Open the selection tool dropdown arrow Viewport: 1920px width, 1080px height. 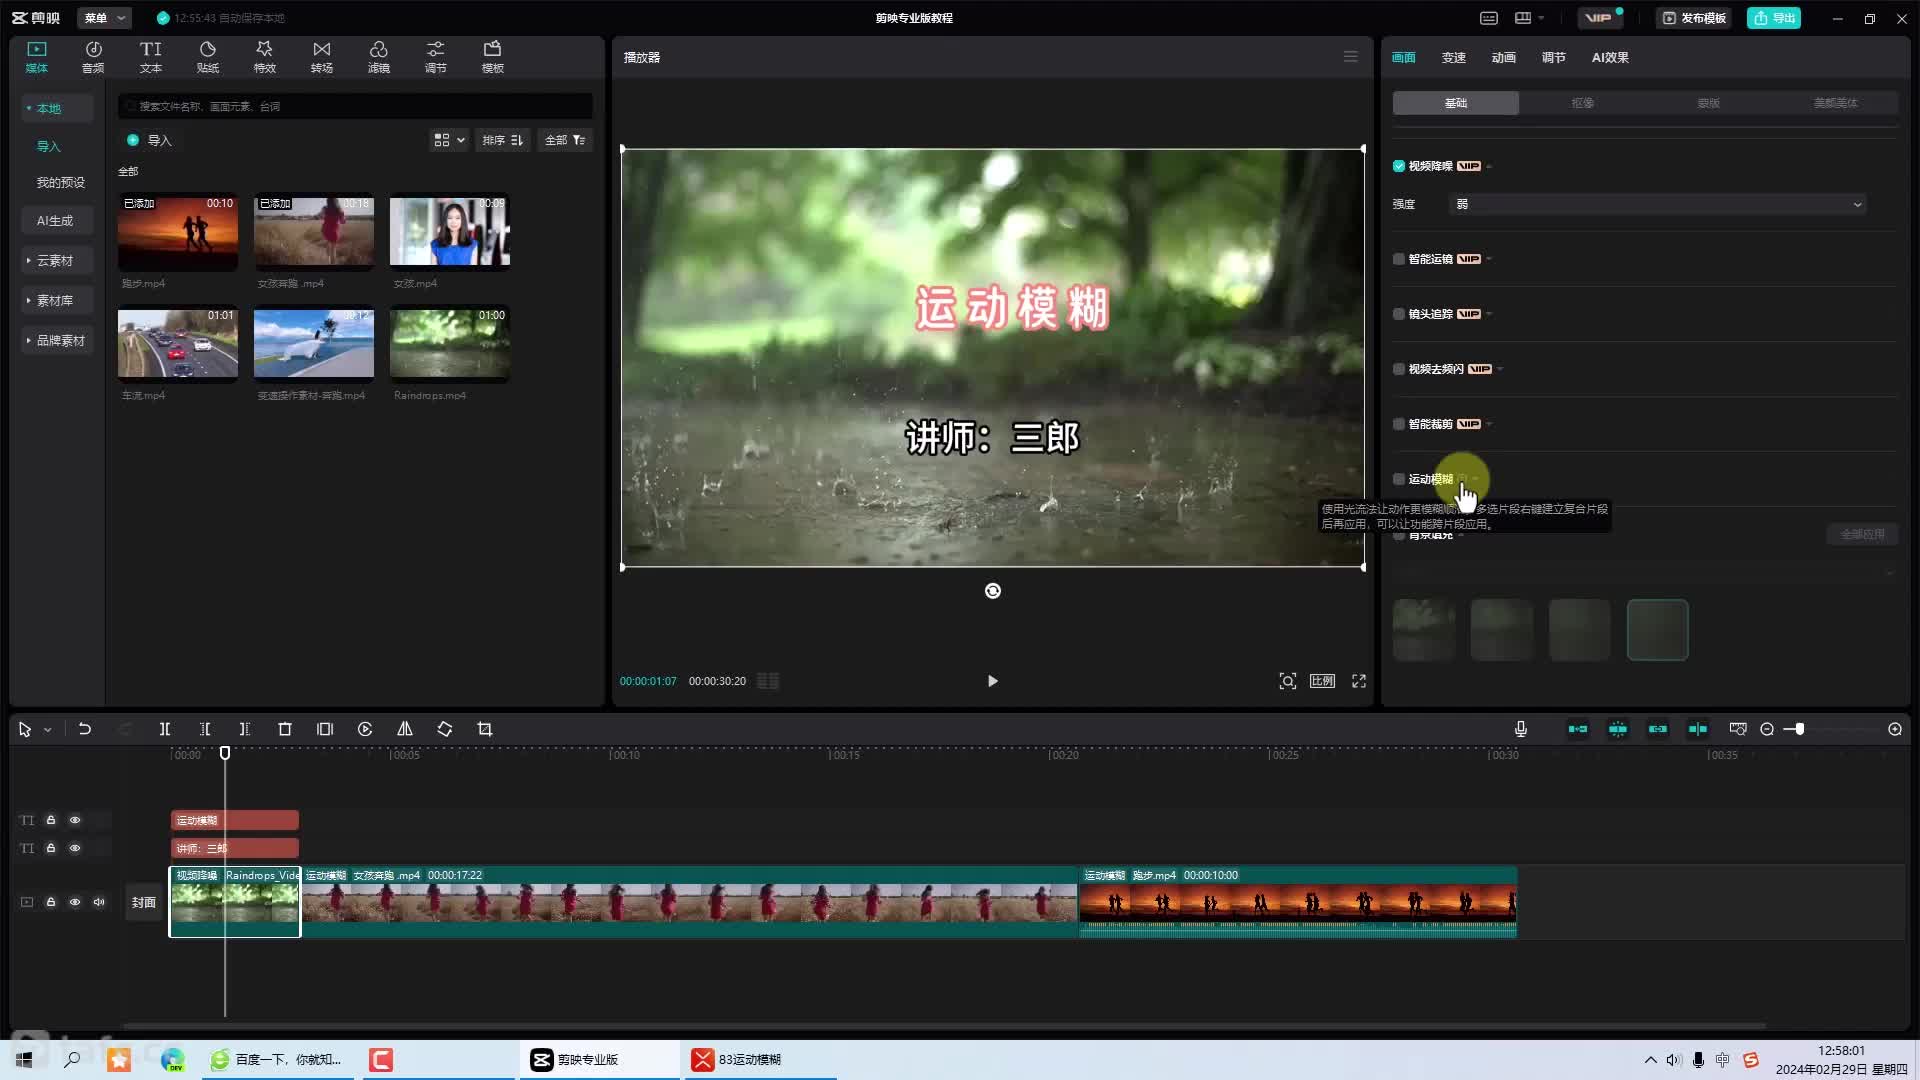pos(47,730)
